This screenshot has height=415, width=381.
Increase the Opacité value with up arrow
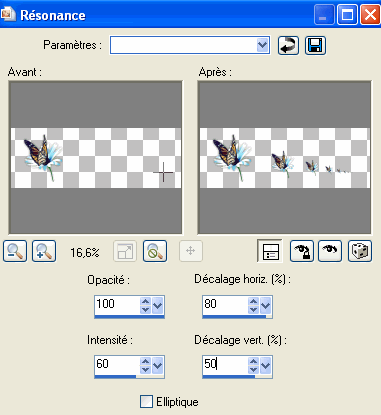coord(146,301)
